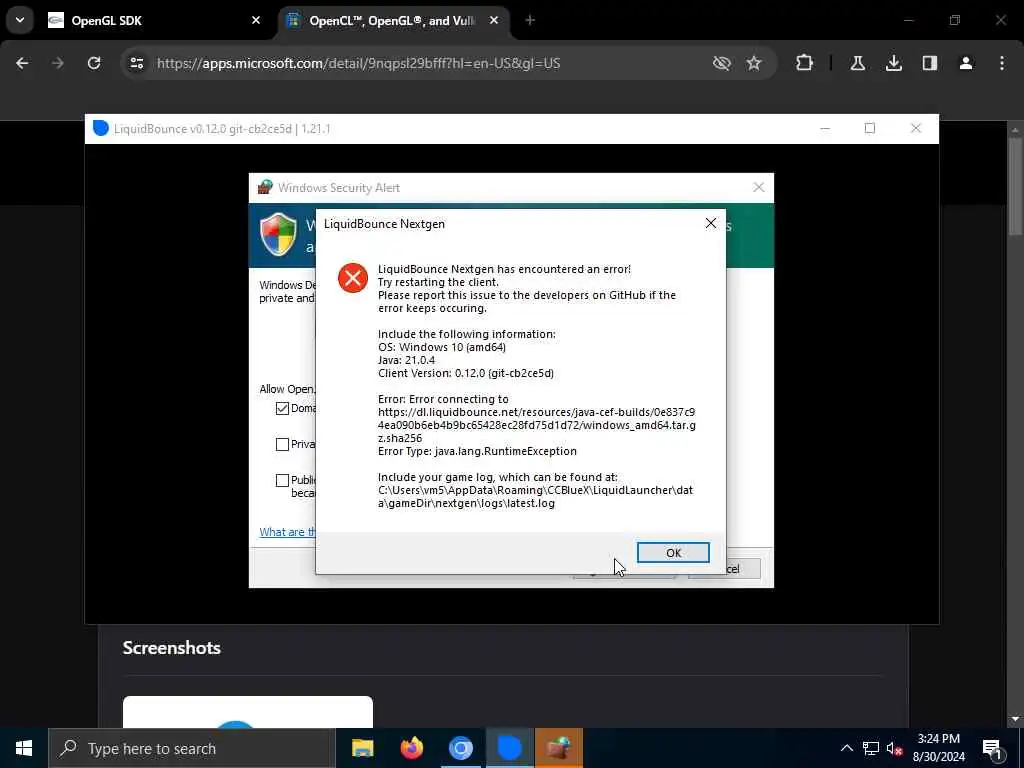Viewport: 1024px width, 768px height.
Task: Click the Cancel button in Security Alert
Action: (x=743, y=568)
